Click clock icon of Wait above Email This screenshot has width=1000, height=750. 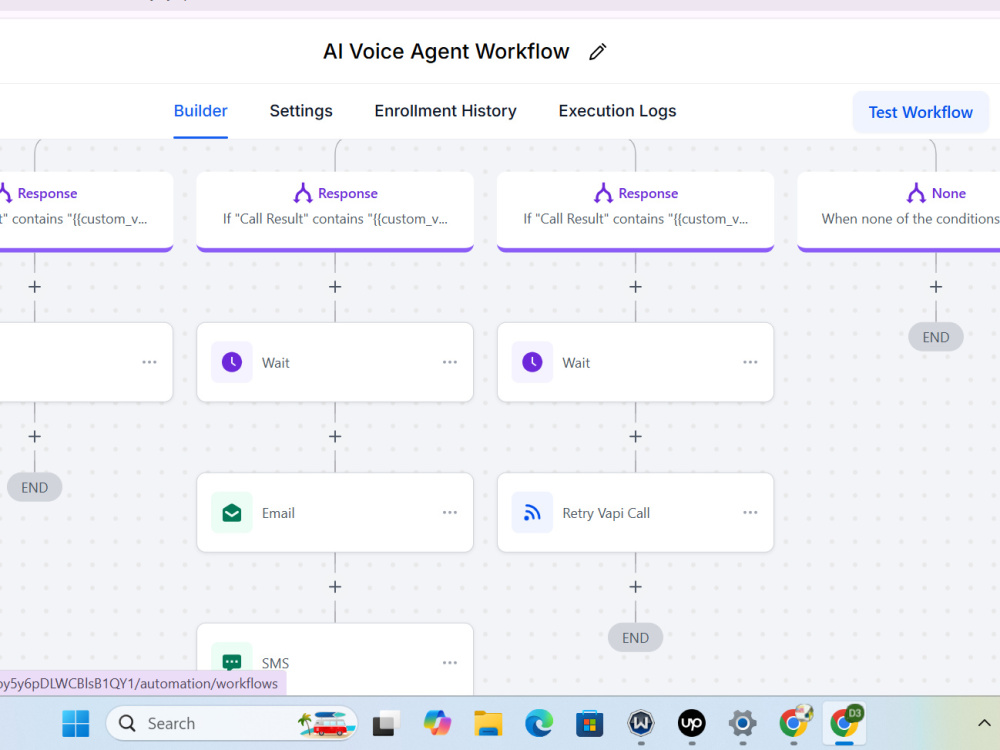[x=232, y=362]
